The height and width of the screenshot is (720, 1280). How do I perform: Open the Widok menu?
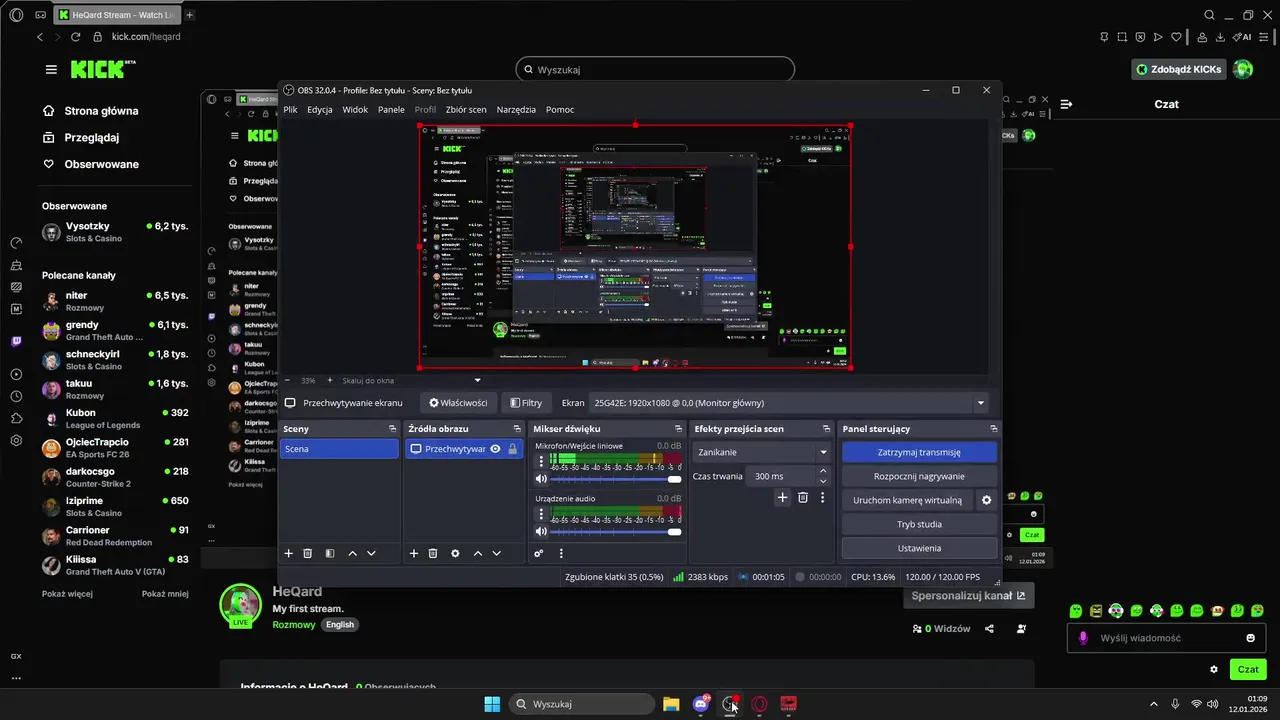355,109
